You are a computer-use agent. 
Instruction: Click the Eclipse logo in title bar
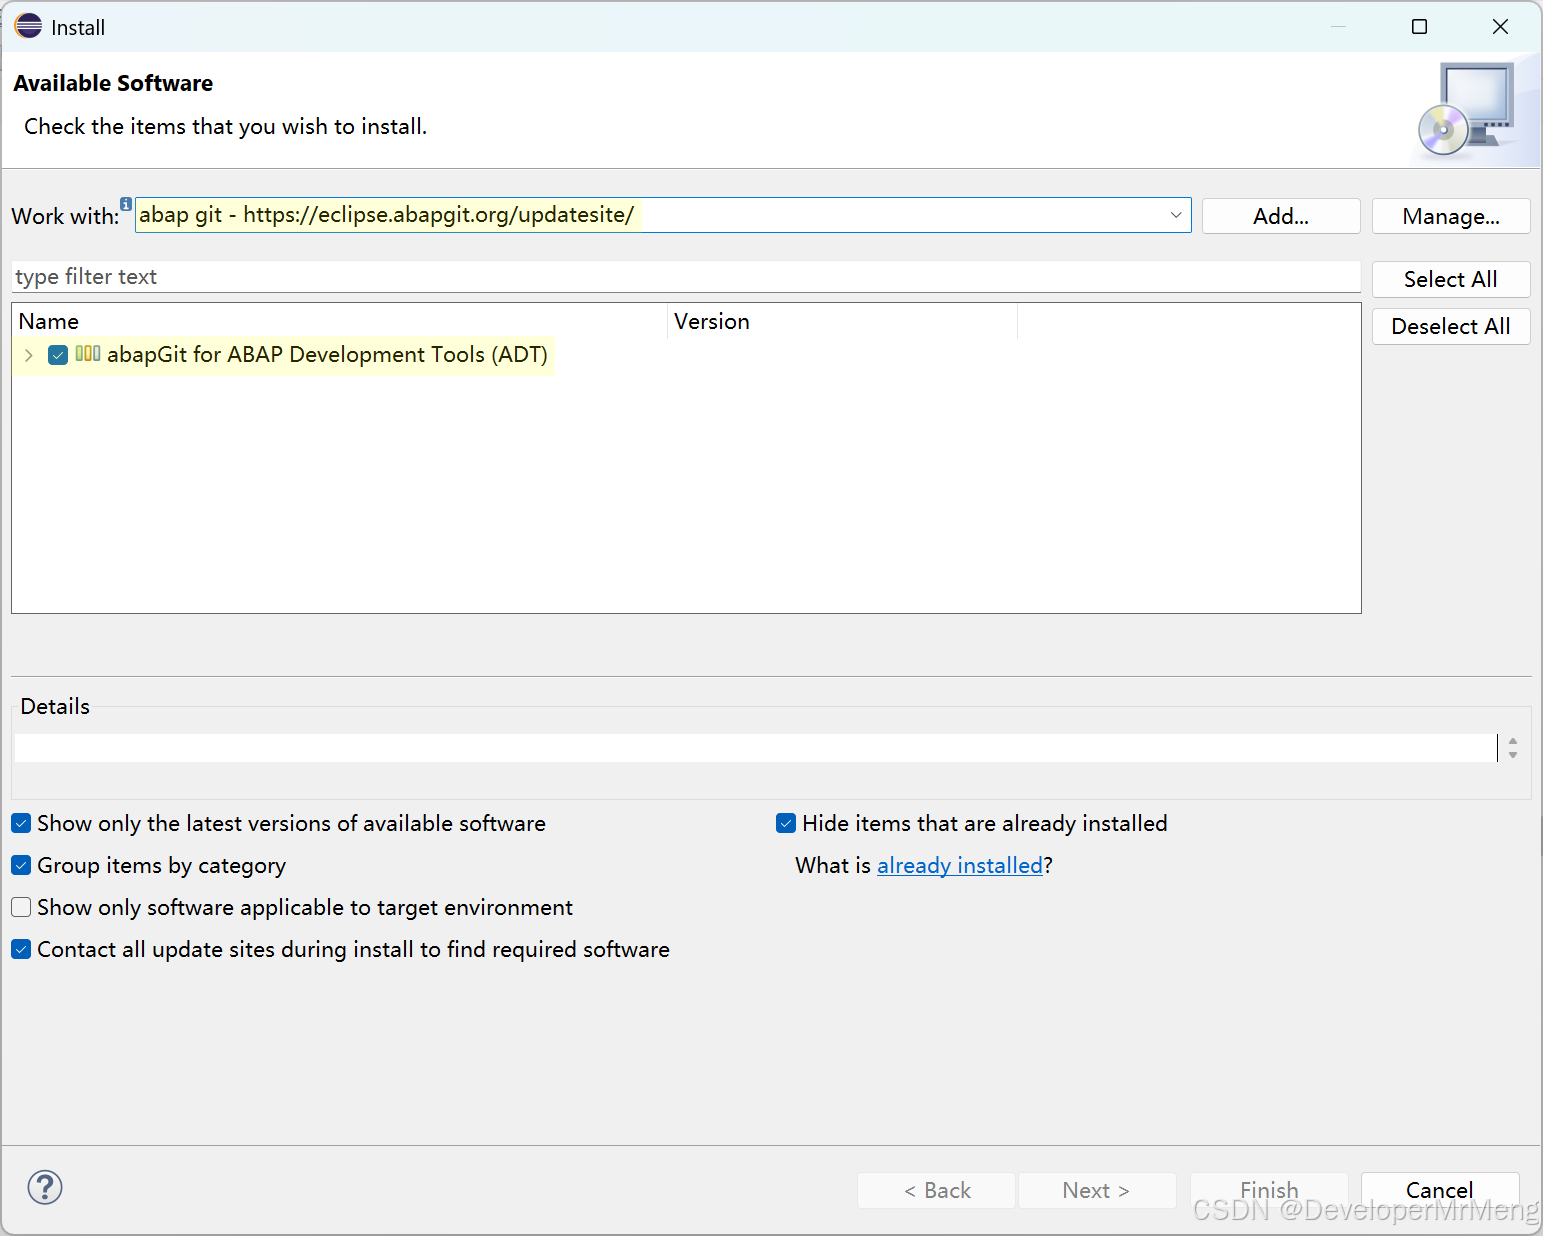coord(28,27)
